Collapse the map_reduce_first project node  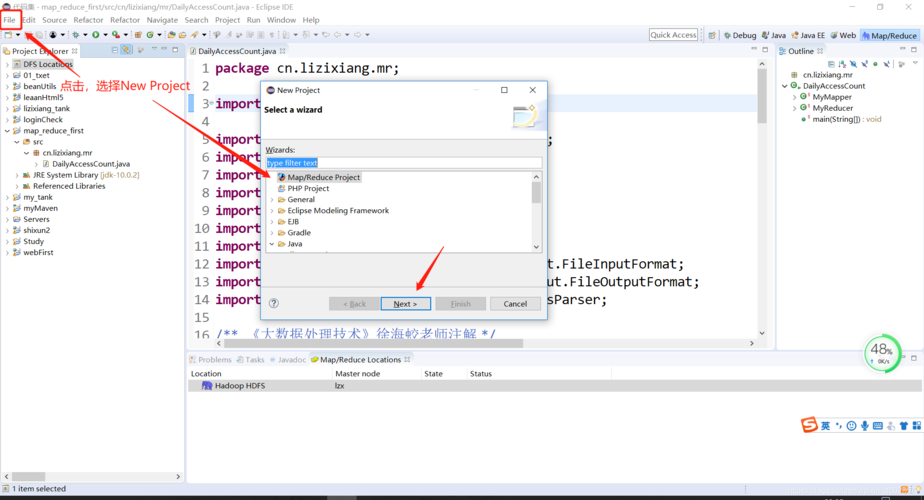[7, 131]
